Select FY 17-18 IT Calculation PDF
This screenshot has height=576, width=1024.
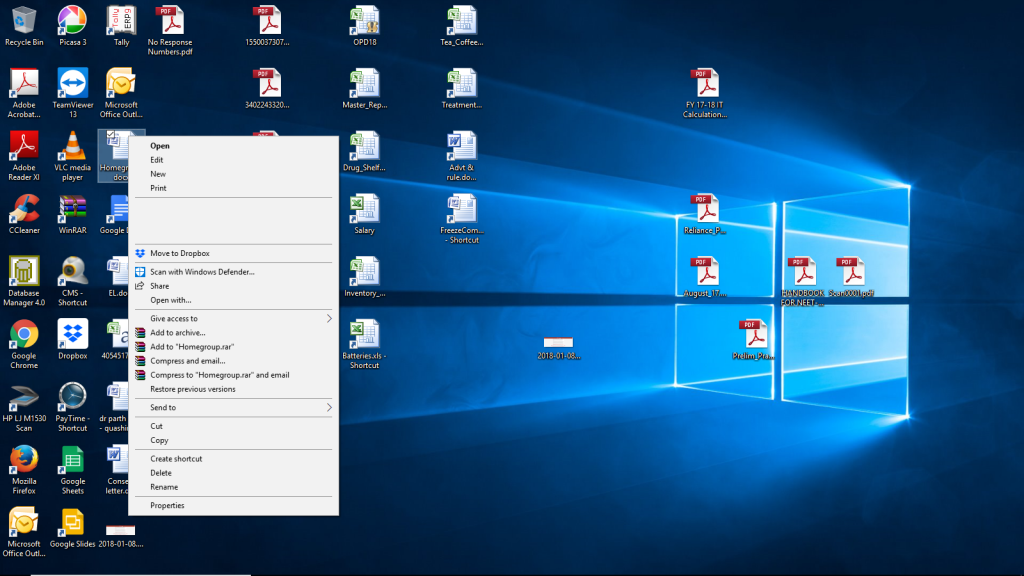click(705, 93)
